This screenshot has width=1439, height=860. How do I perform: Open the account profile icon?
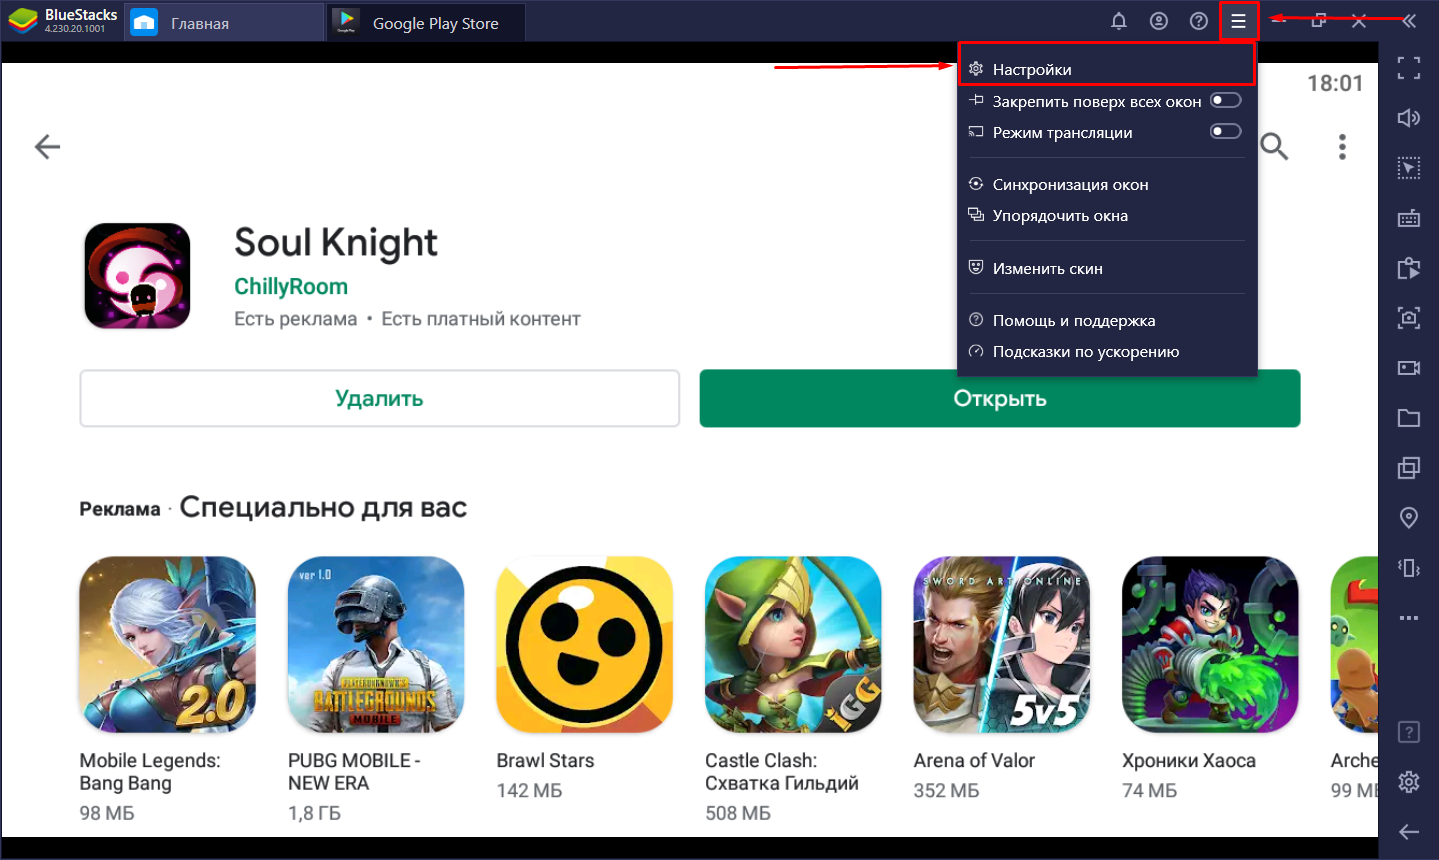point(1159,21)
